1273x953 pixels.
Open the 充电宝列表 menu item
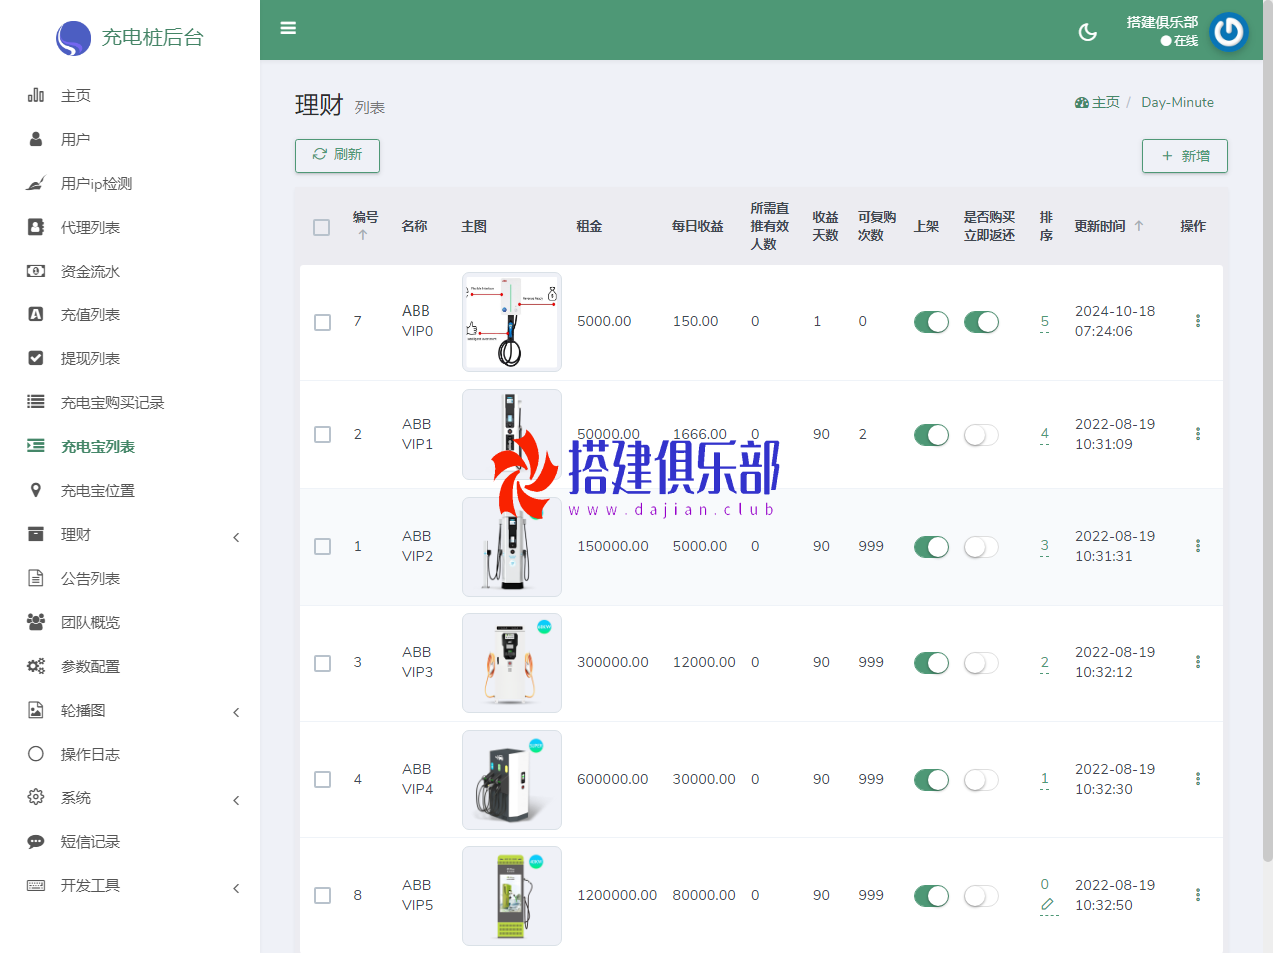pyautogui.click(x=98, y=447)
